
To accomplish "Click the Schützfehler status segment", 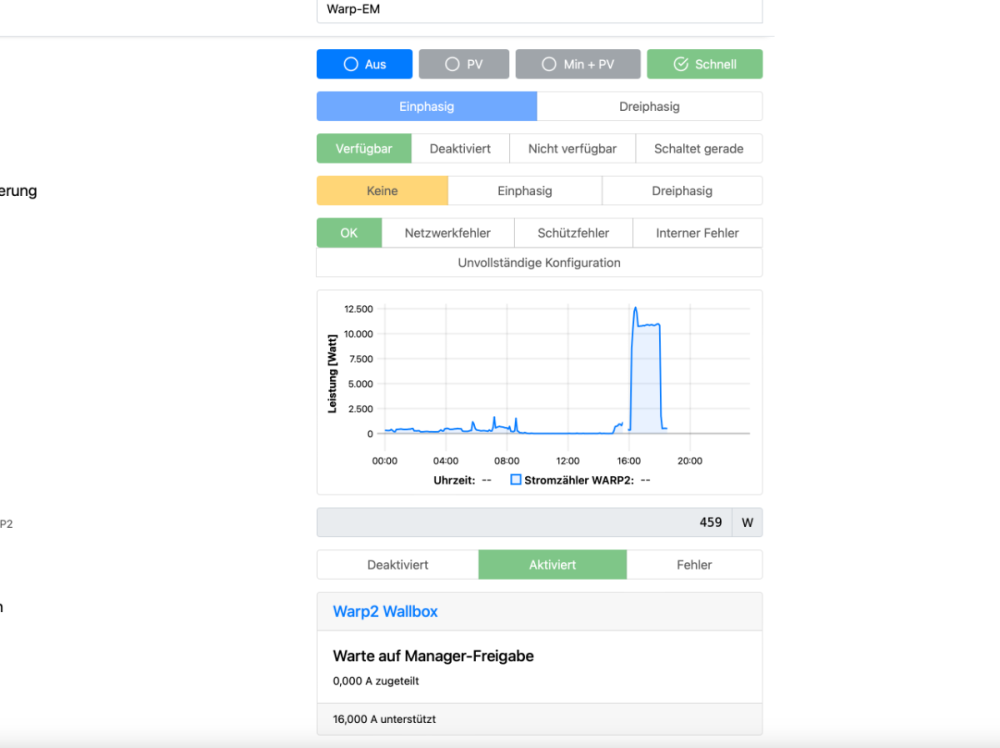I will [573, 233].
